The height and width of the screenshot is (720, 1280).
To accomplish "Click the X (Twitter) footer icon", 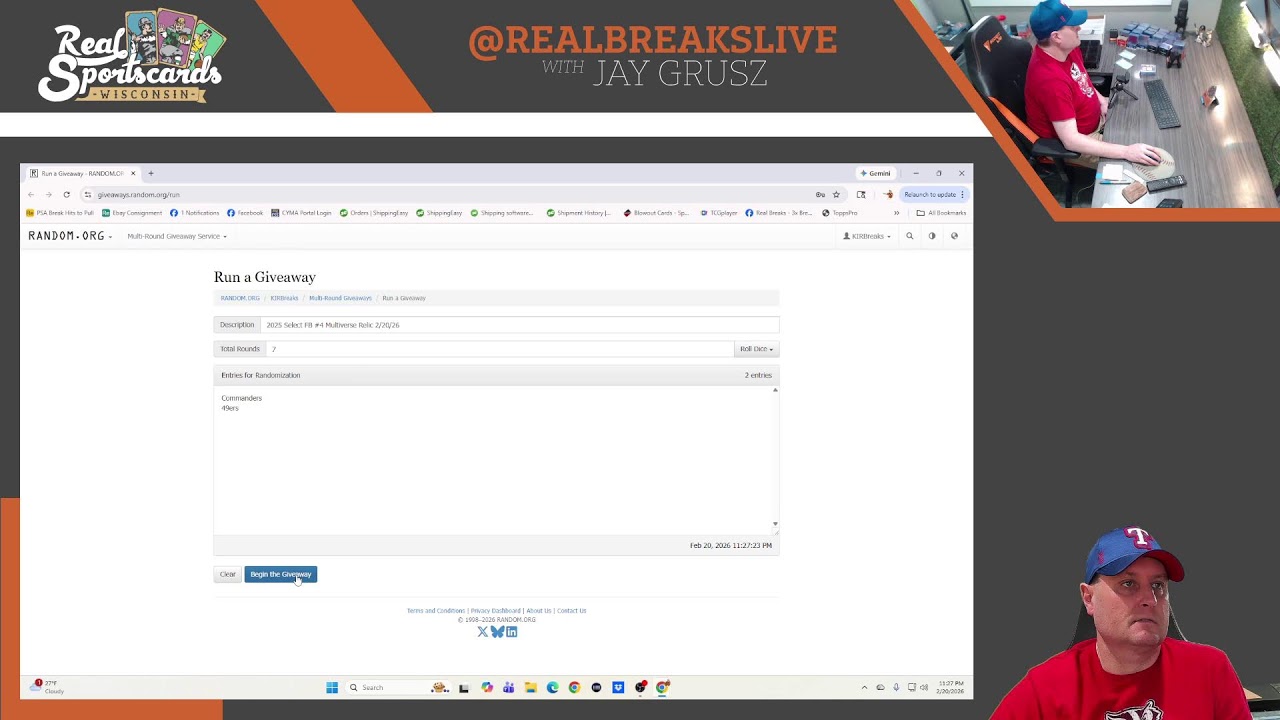I will point(483,632).
